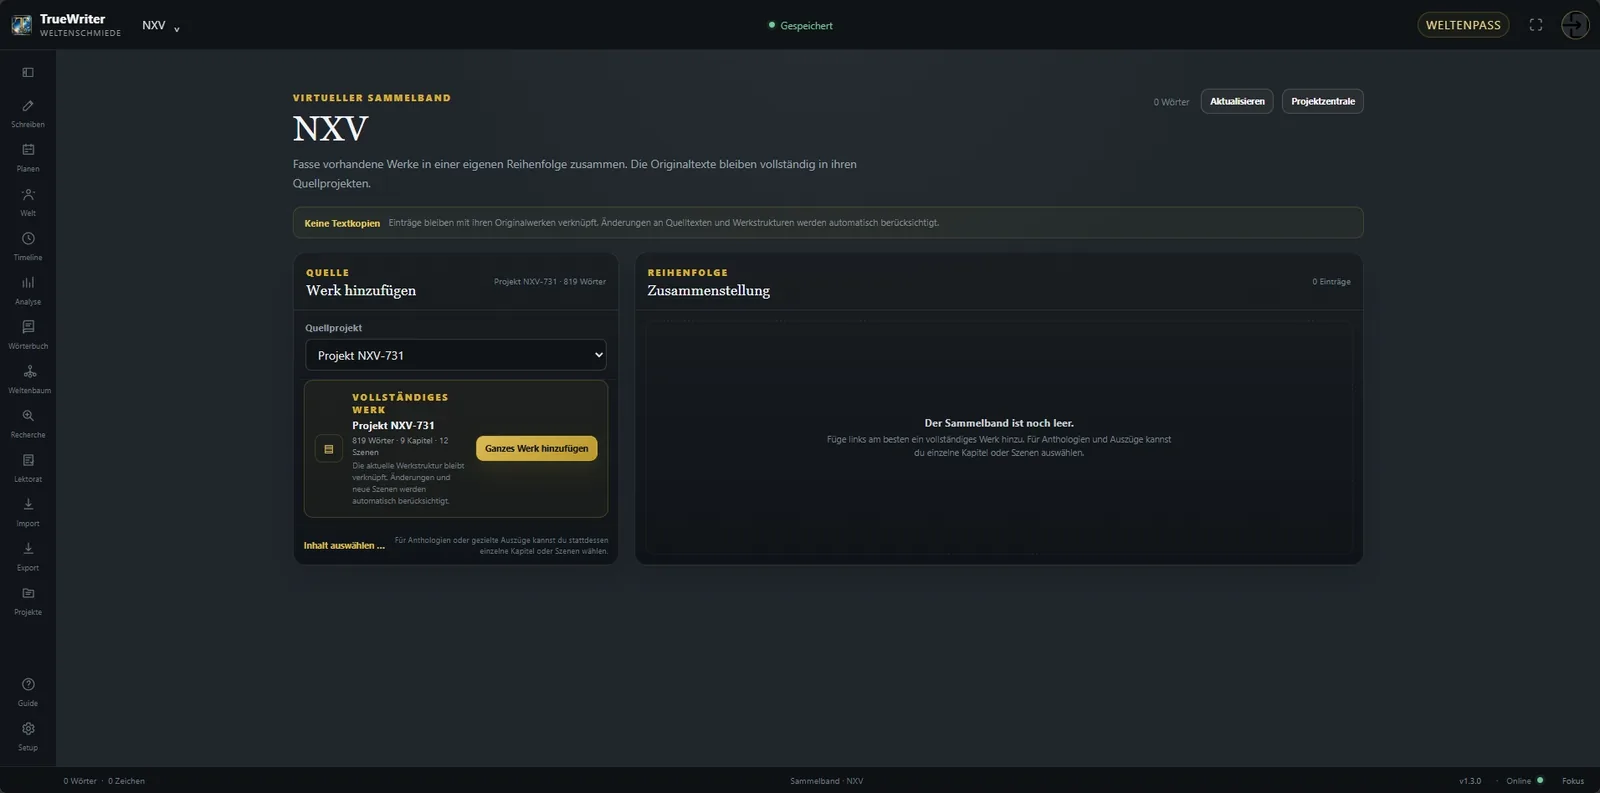
Task: Expand Inhalt auswählen section
Action: click(344, 545)
